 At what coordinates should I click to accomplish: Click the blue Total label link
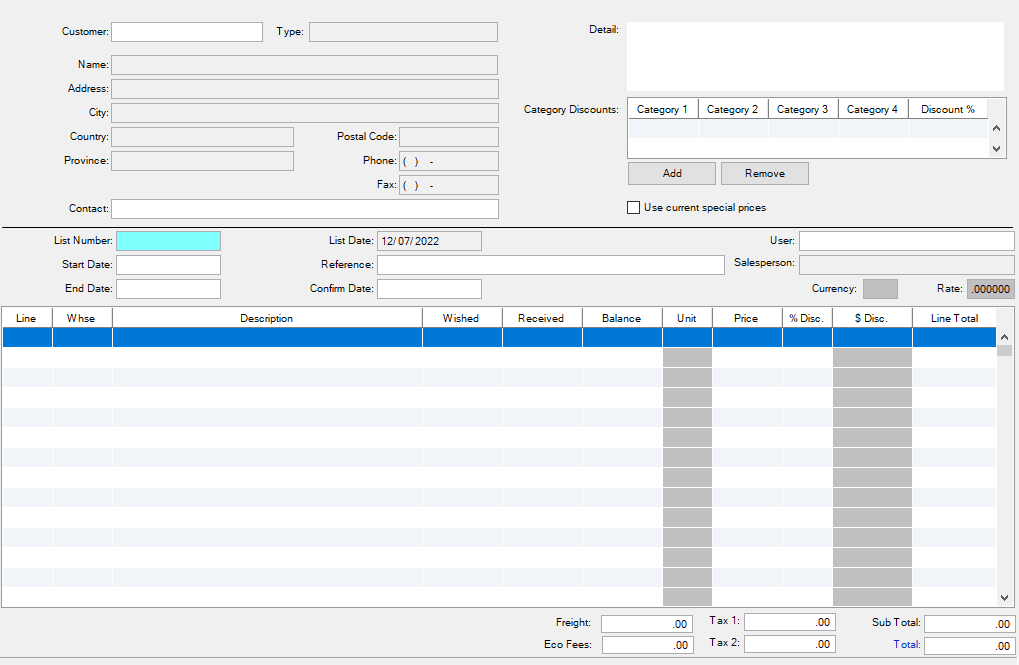click(x=906, y=645)
